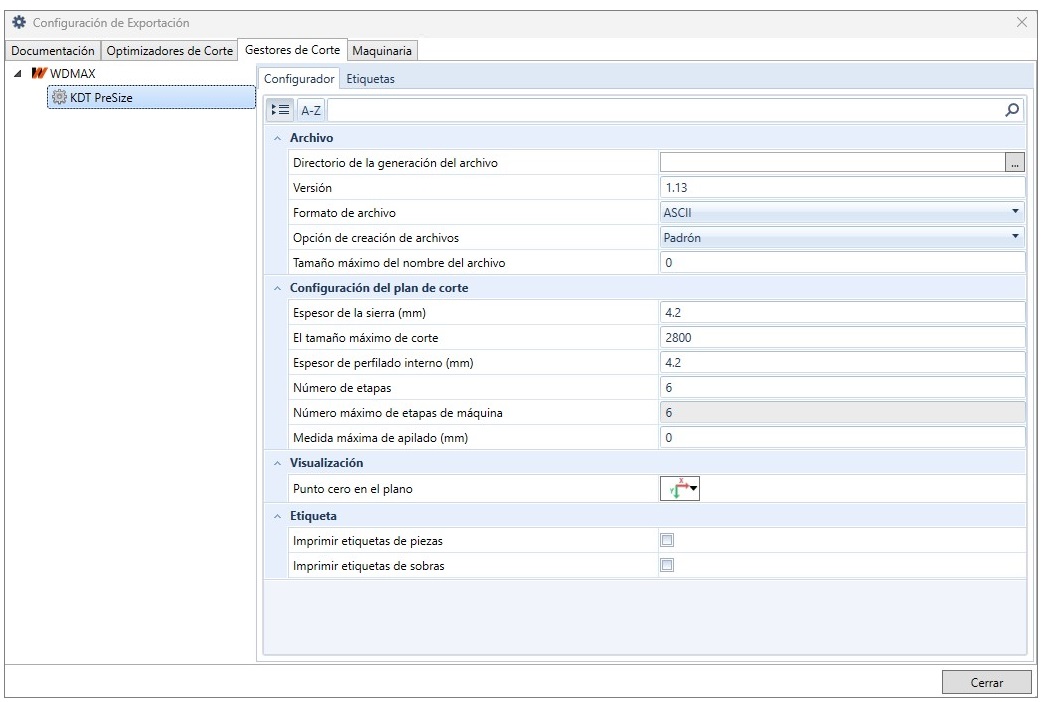This screenshot has height=702, width=1043.
Task: Open Opción de creación de archivos dropdown
Action: coord(842,238)
